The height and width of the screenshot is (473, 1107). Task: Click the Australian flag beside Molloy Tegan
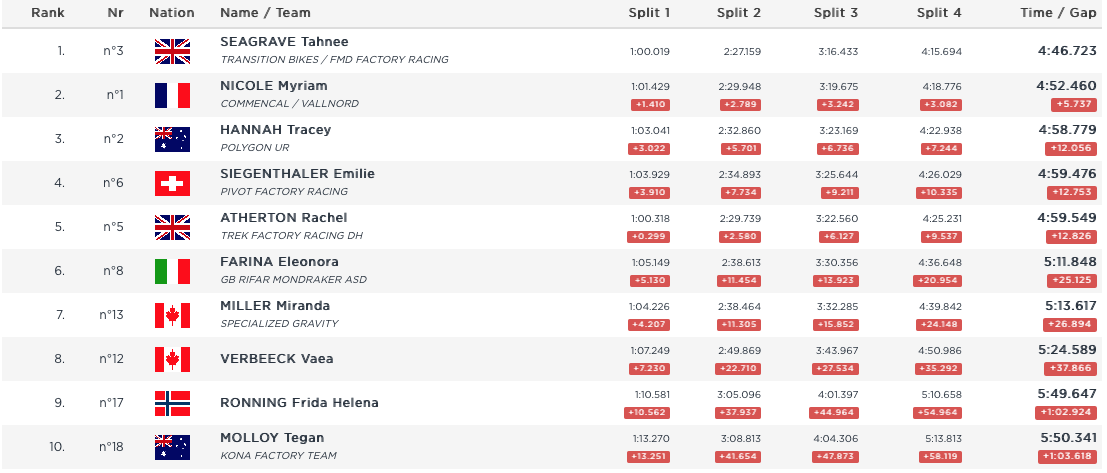tap(172, 447)
